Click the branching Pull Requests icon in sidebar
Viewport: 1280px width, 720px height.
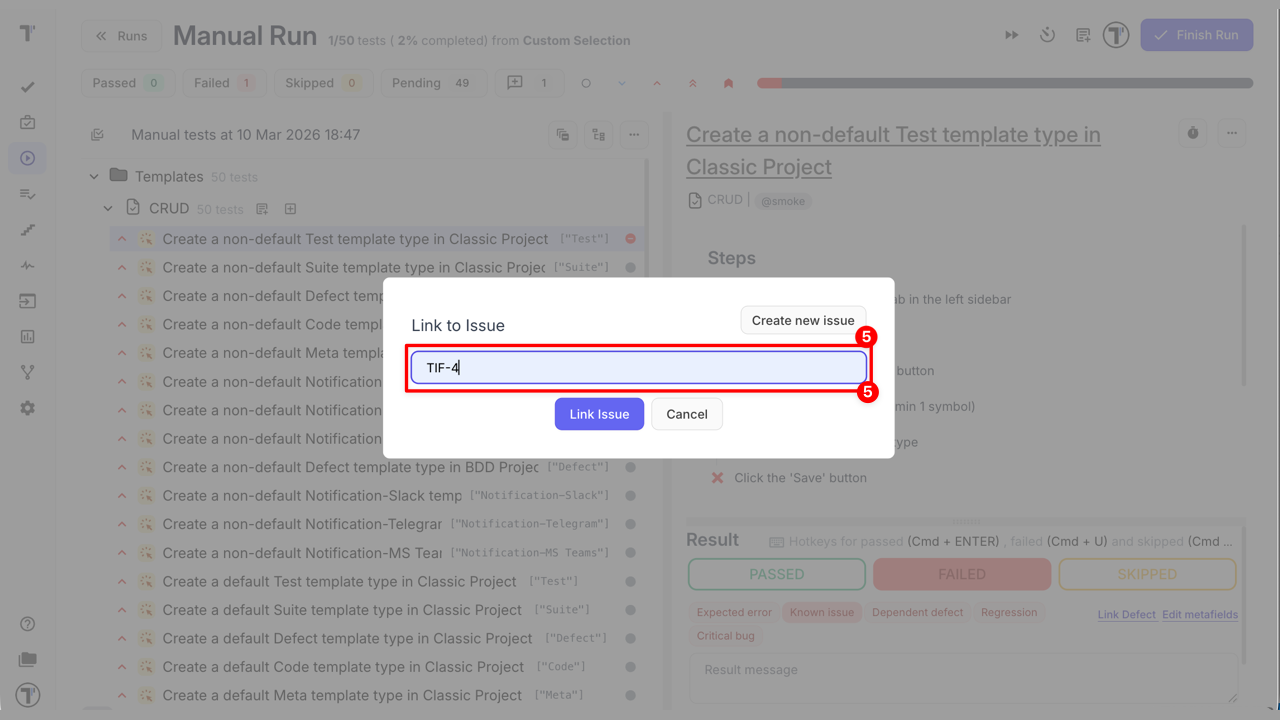click(x=27, y=372)
